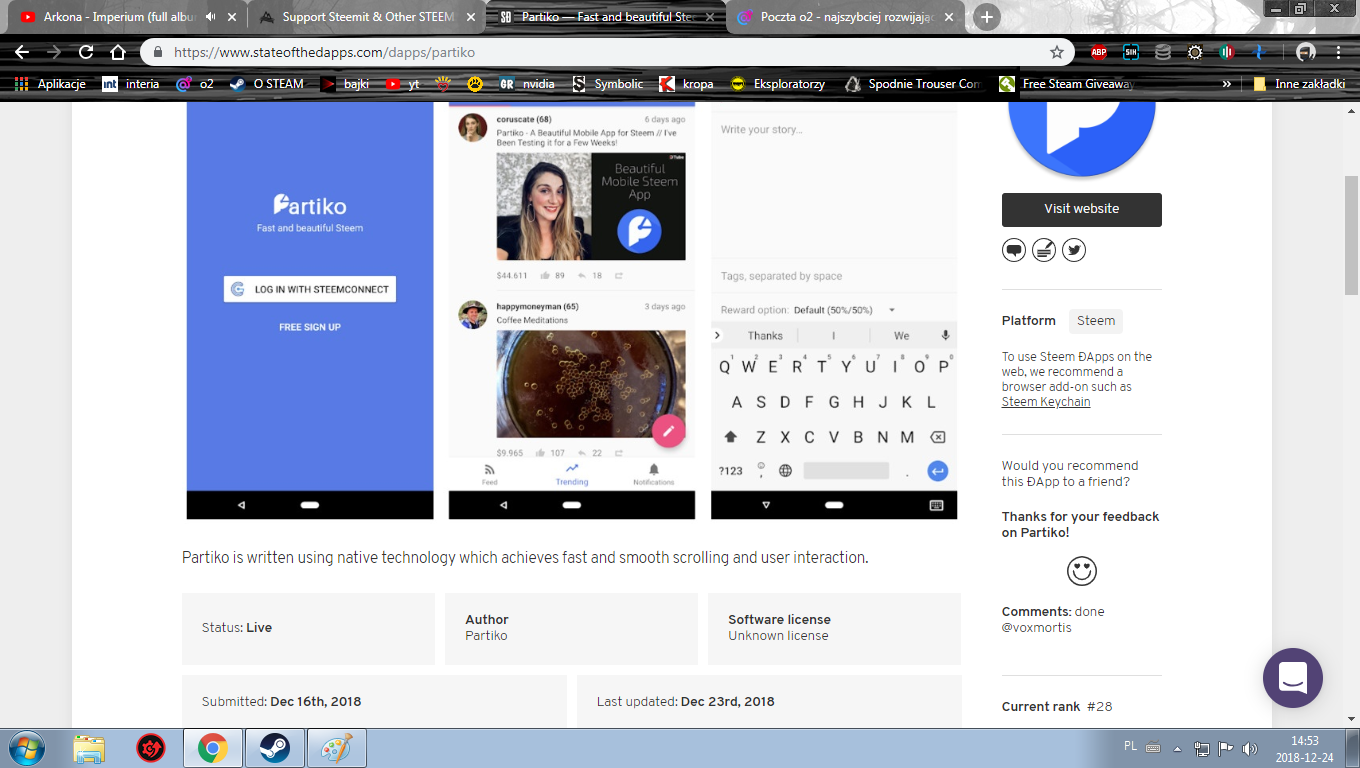This screenshot has height=768, width=1360.
Task: Click the chat bubble social icon under Visit website
Action: [x=1014, y=250]
